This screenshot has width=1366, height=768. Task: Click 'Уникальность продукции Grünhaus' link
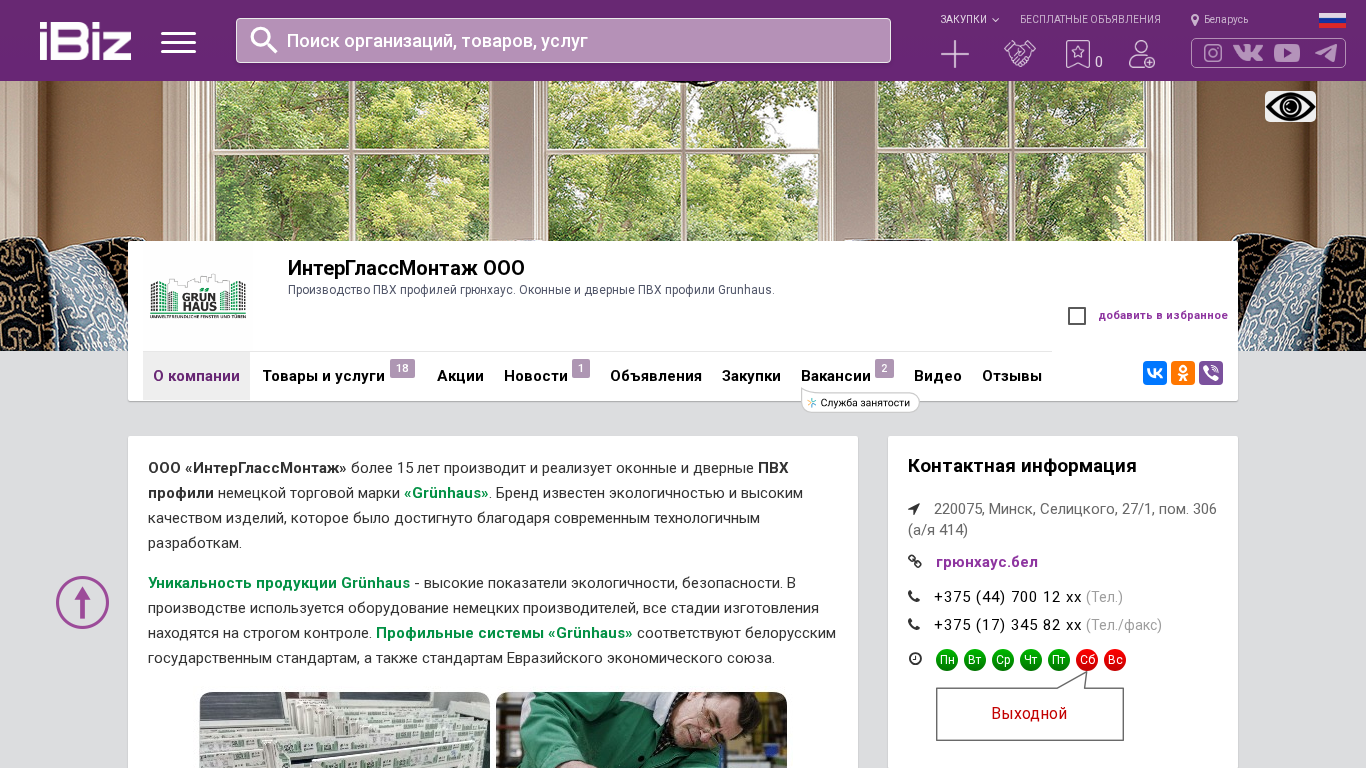click(279, 583)
